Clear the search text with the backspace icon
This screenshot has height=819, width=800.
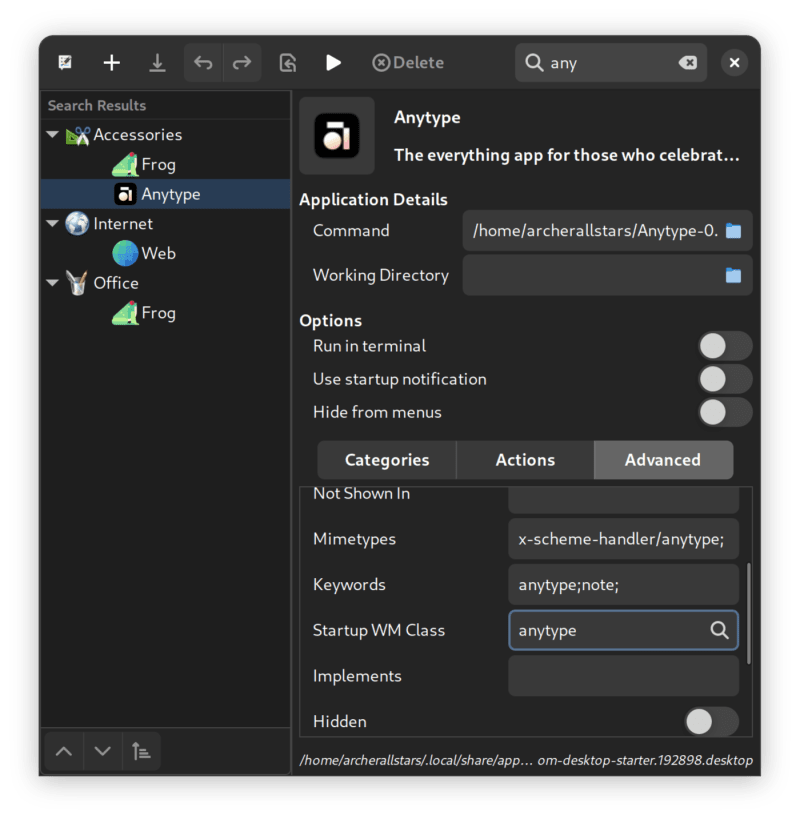(688, 63)
